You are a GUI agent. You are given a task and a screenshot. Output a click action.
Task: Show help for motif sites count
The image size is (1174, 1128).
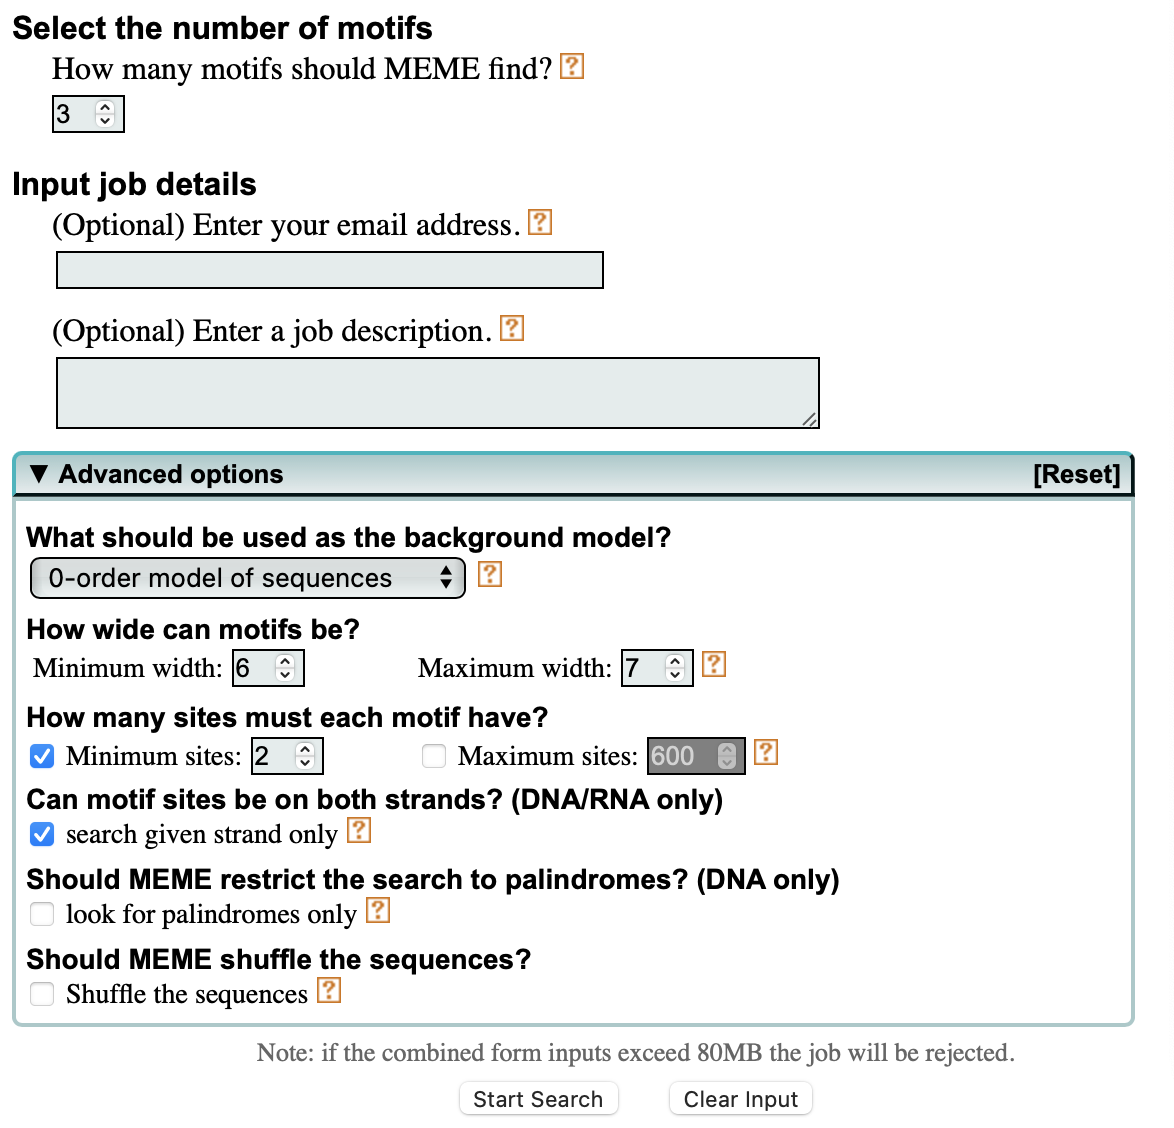766,752
